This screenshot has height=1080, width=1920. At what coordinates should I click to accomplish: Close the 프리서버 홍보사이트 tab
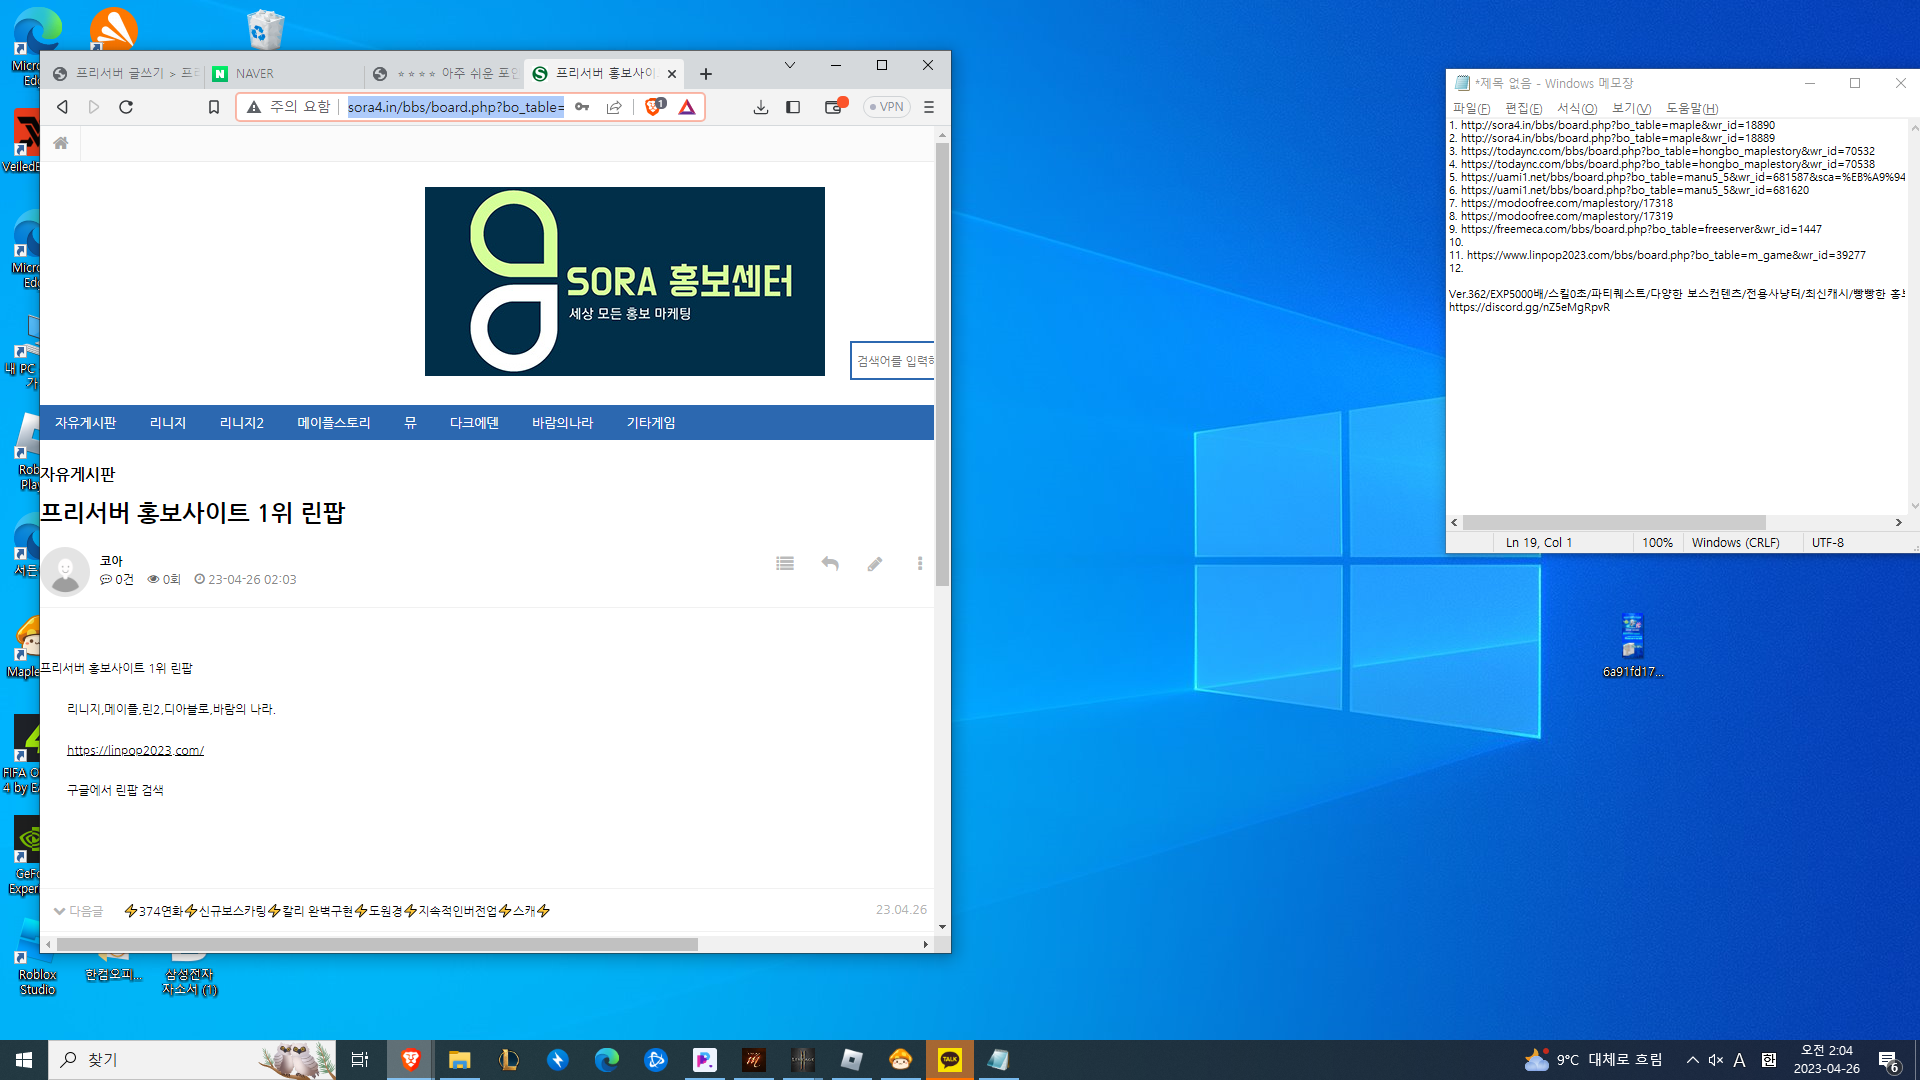[672, 74]
